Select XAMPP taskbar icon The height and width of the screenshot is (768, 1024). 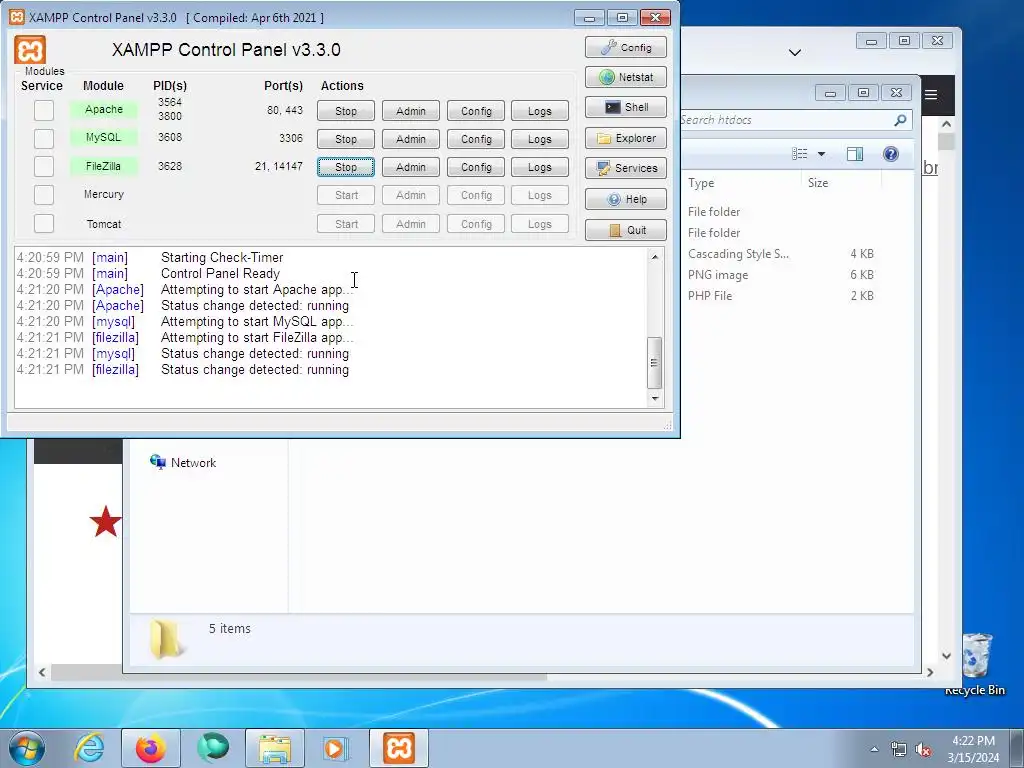click(x=399, y=748)
